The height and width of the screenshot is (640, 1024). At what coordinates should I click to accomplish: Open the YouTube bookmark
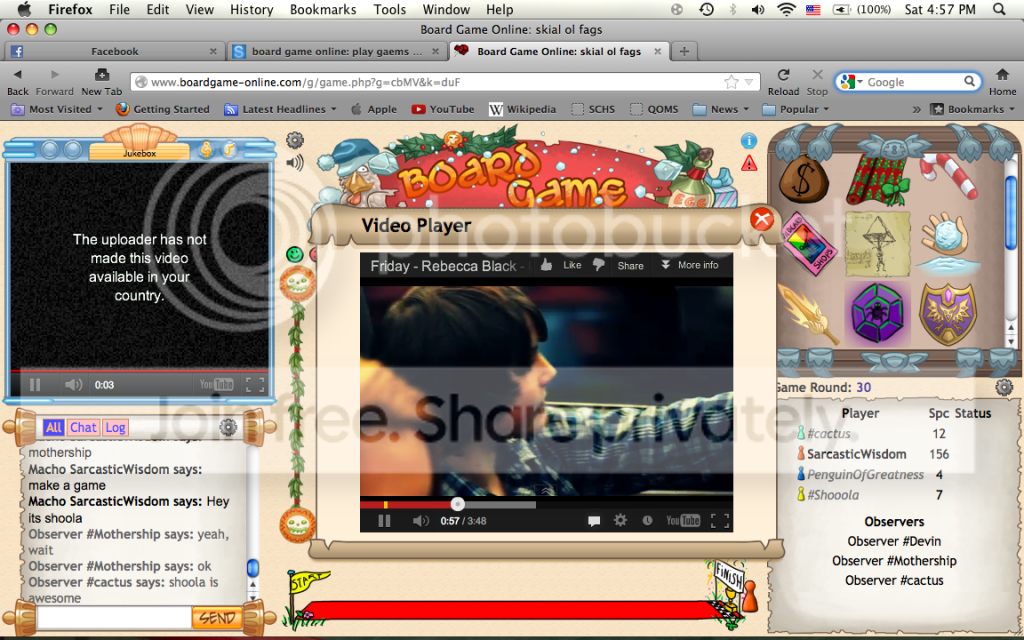point(443,109)
